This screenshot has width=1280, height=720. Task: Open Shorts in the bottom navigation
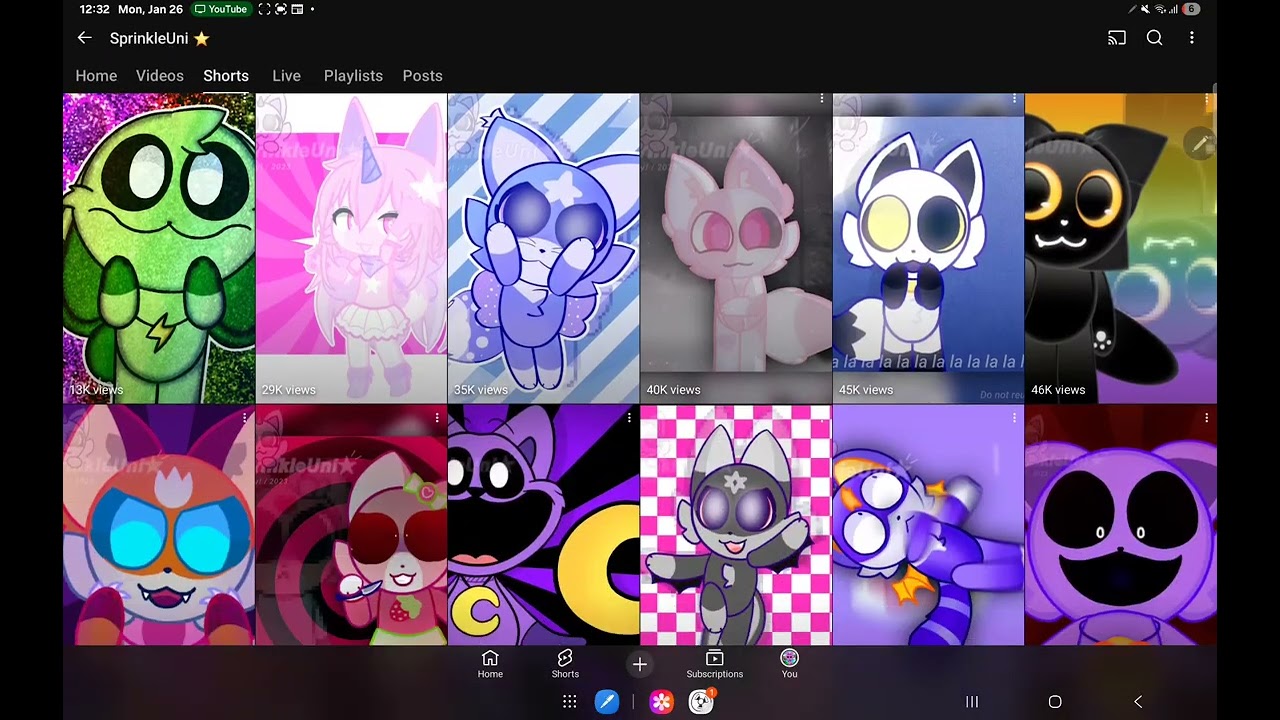565,664
